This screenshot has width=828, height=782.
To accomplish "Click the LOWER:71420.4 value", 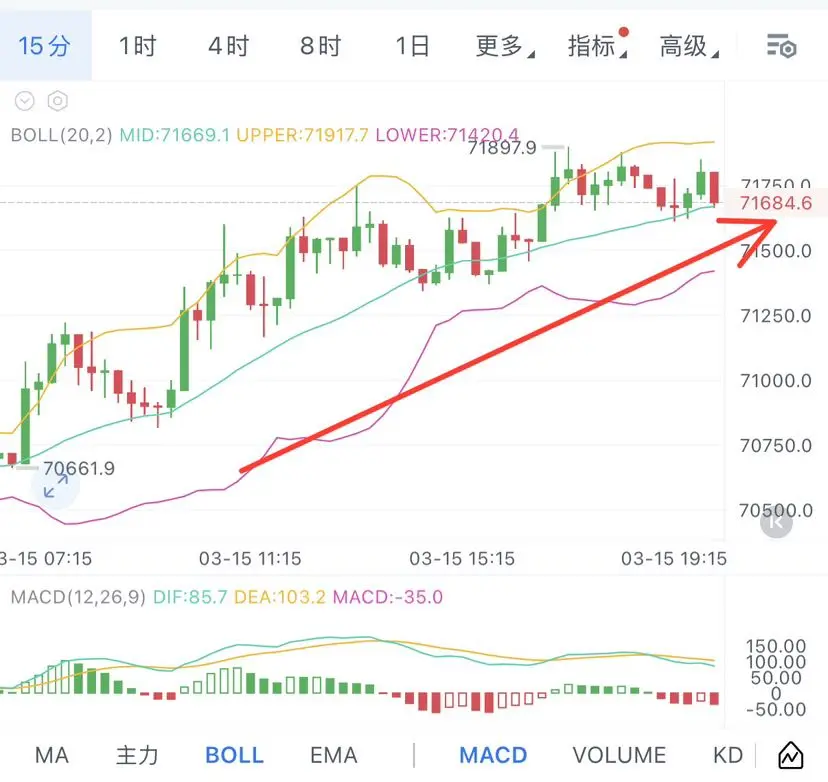I will (x=447, y=135).
